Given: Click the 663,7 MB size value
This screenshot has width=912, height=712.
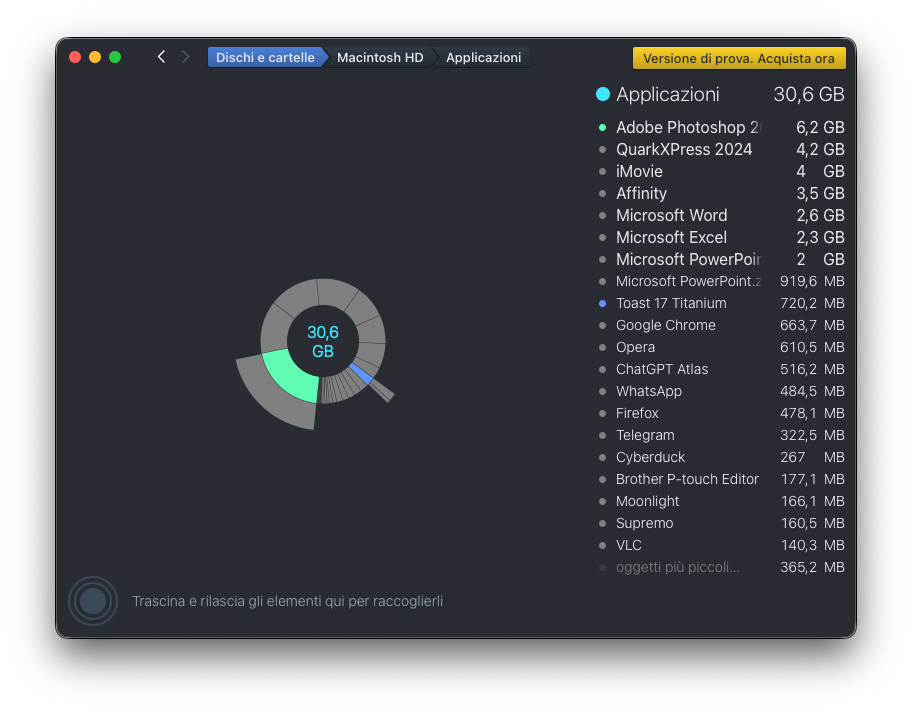Looking at the screenshot, I should (x=812, y=326).
